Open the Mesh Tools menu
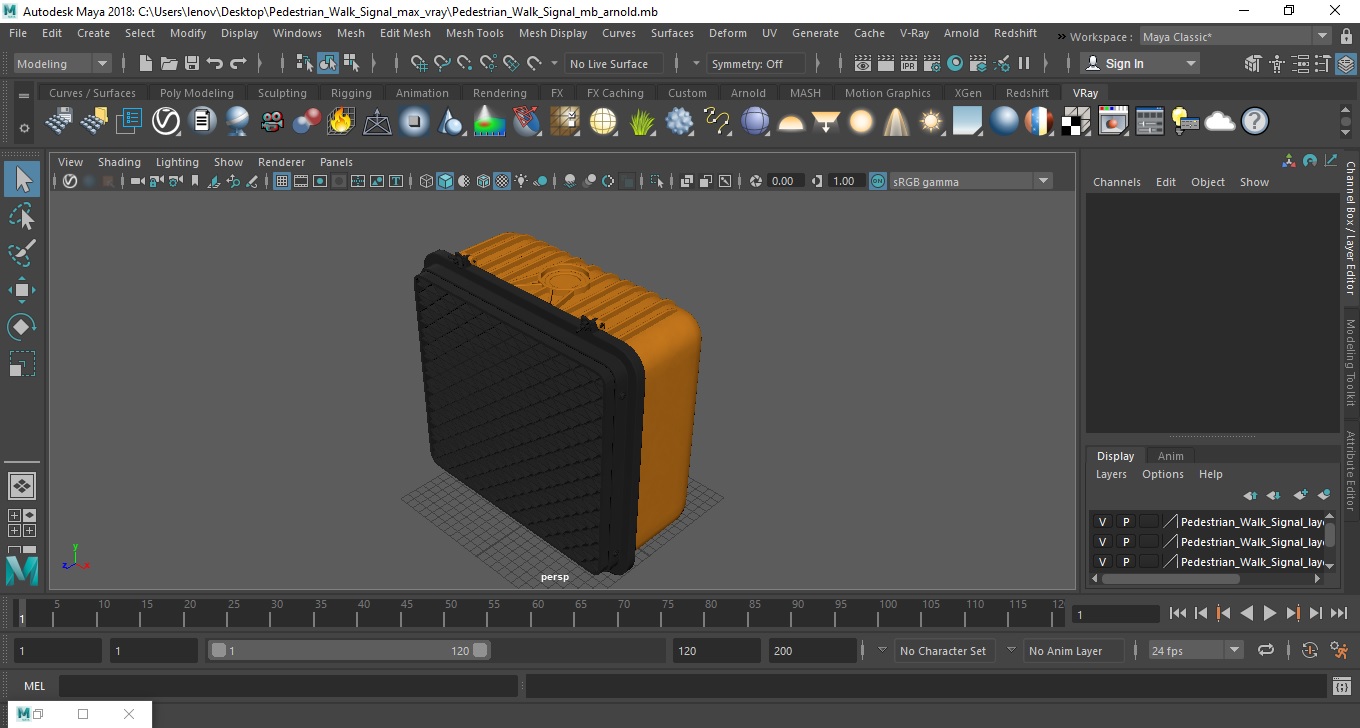 tap(474, 33)
